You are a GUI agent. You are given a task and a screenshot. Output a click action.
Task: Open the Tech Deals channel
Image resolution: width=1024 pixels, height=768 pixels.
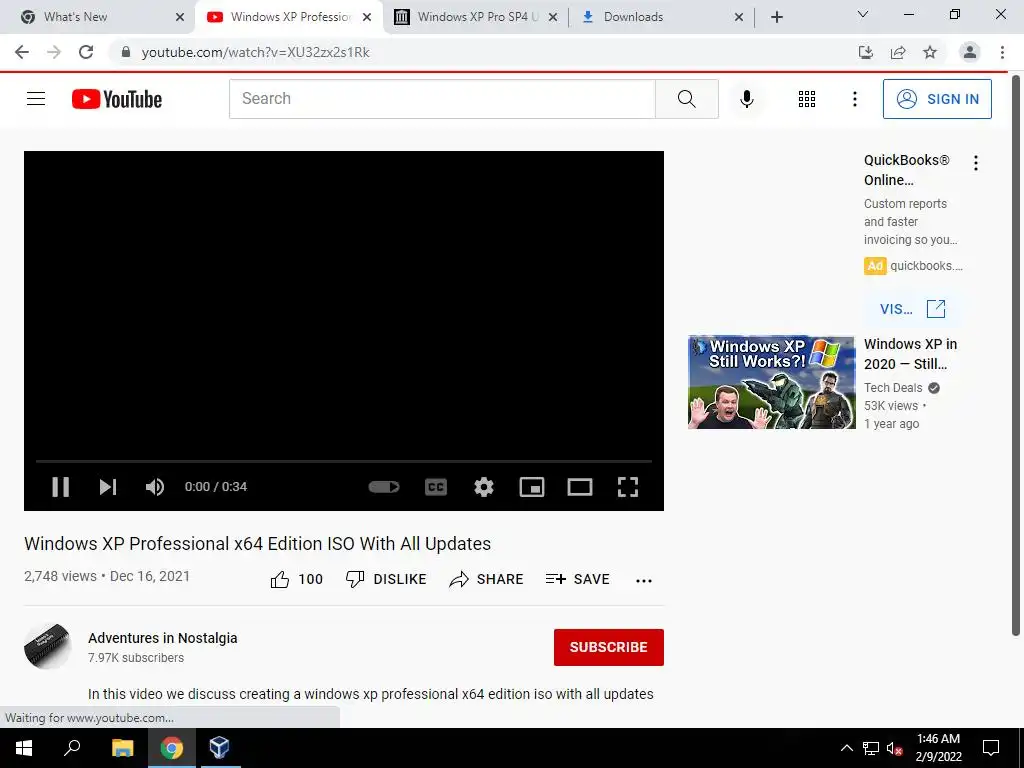893,388
